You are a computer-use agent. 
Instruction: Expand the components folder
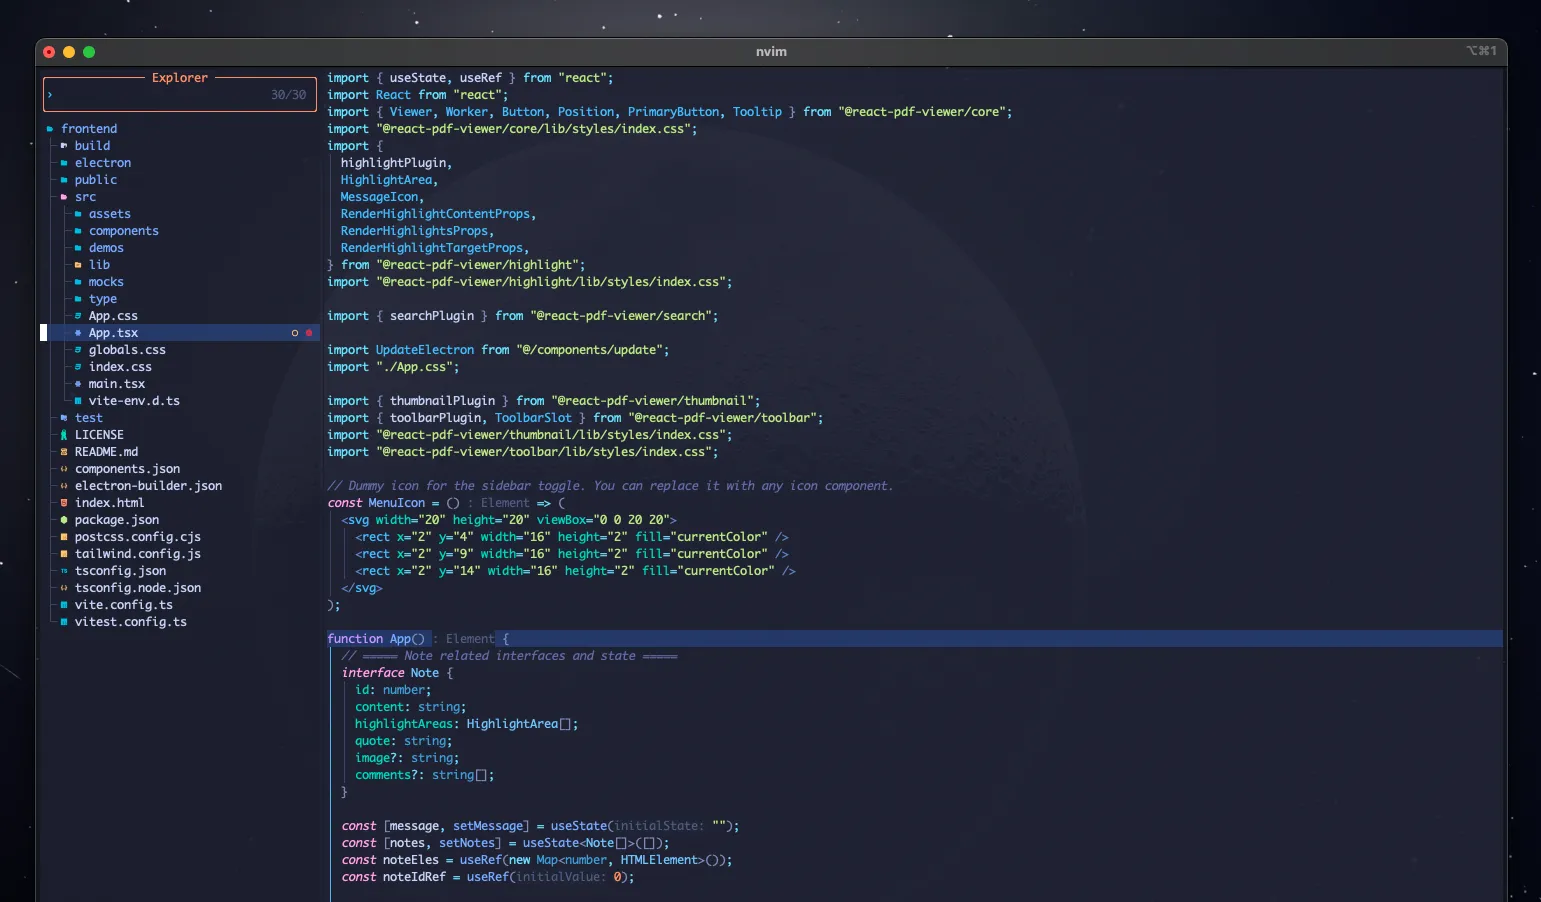coord(123,231)
